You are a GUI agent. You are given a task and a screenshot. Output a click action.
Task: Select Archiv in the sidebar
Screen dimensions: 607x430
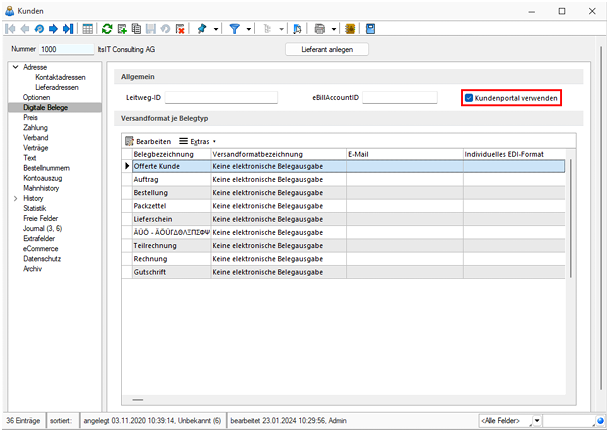click(33, 269)
